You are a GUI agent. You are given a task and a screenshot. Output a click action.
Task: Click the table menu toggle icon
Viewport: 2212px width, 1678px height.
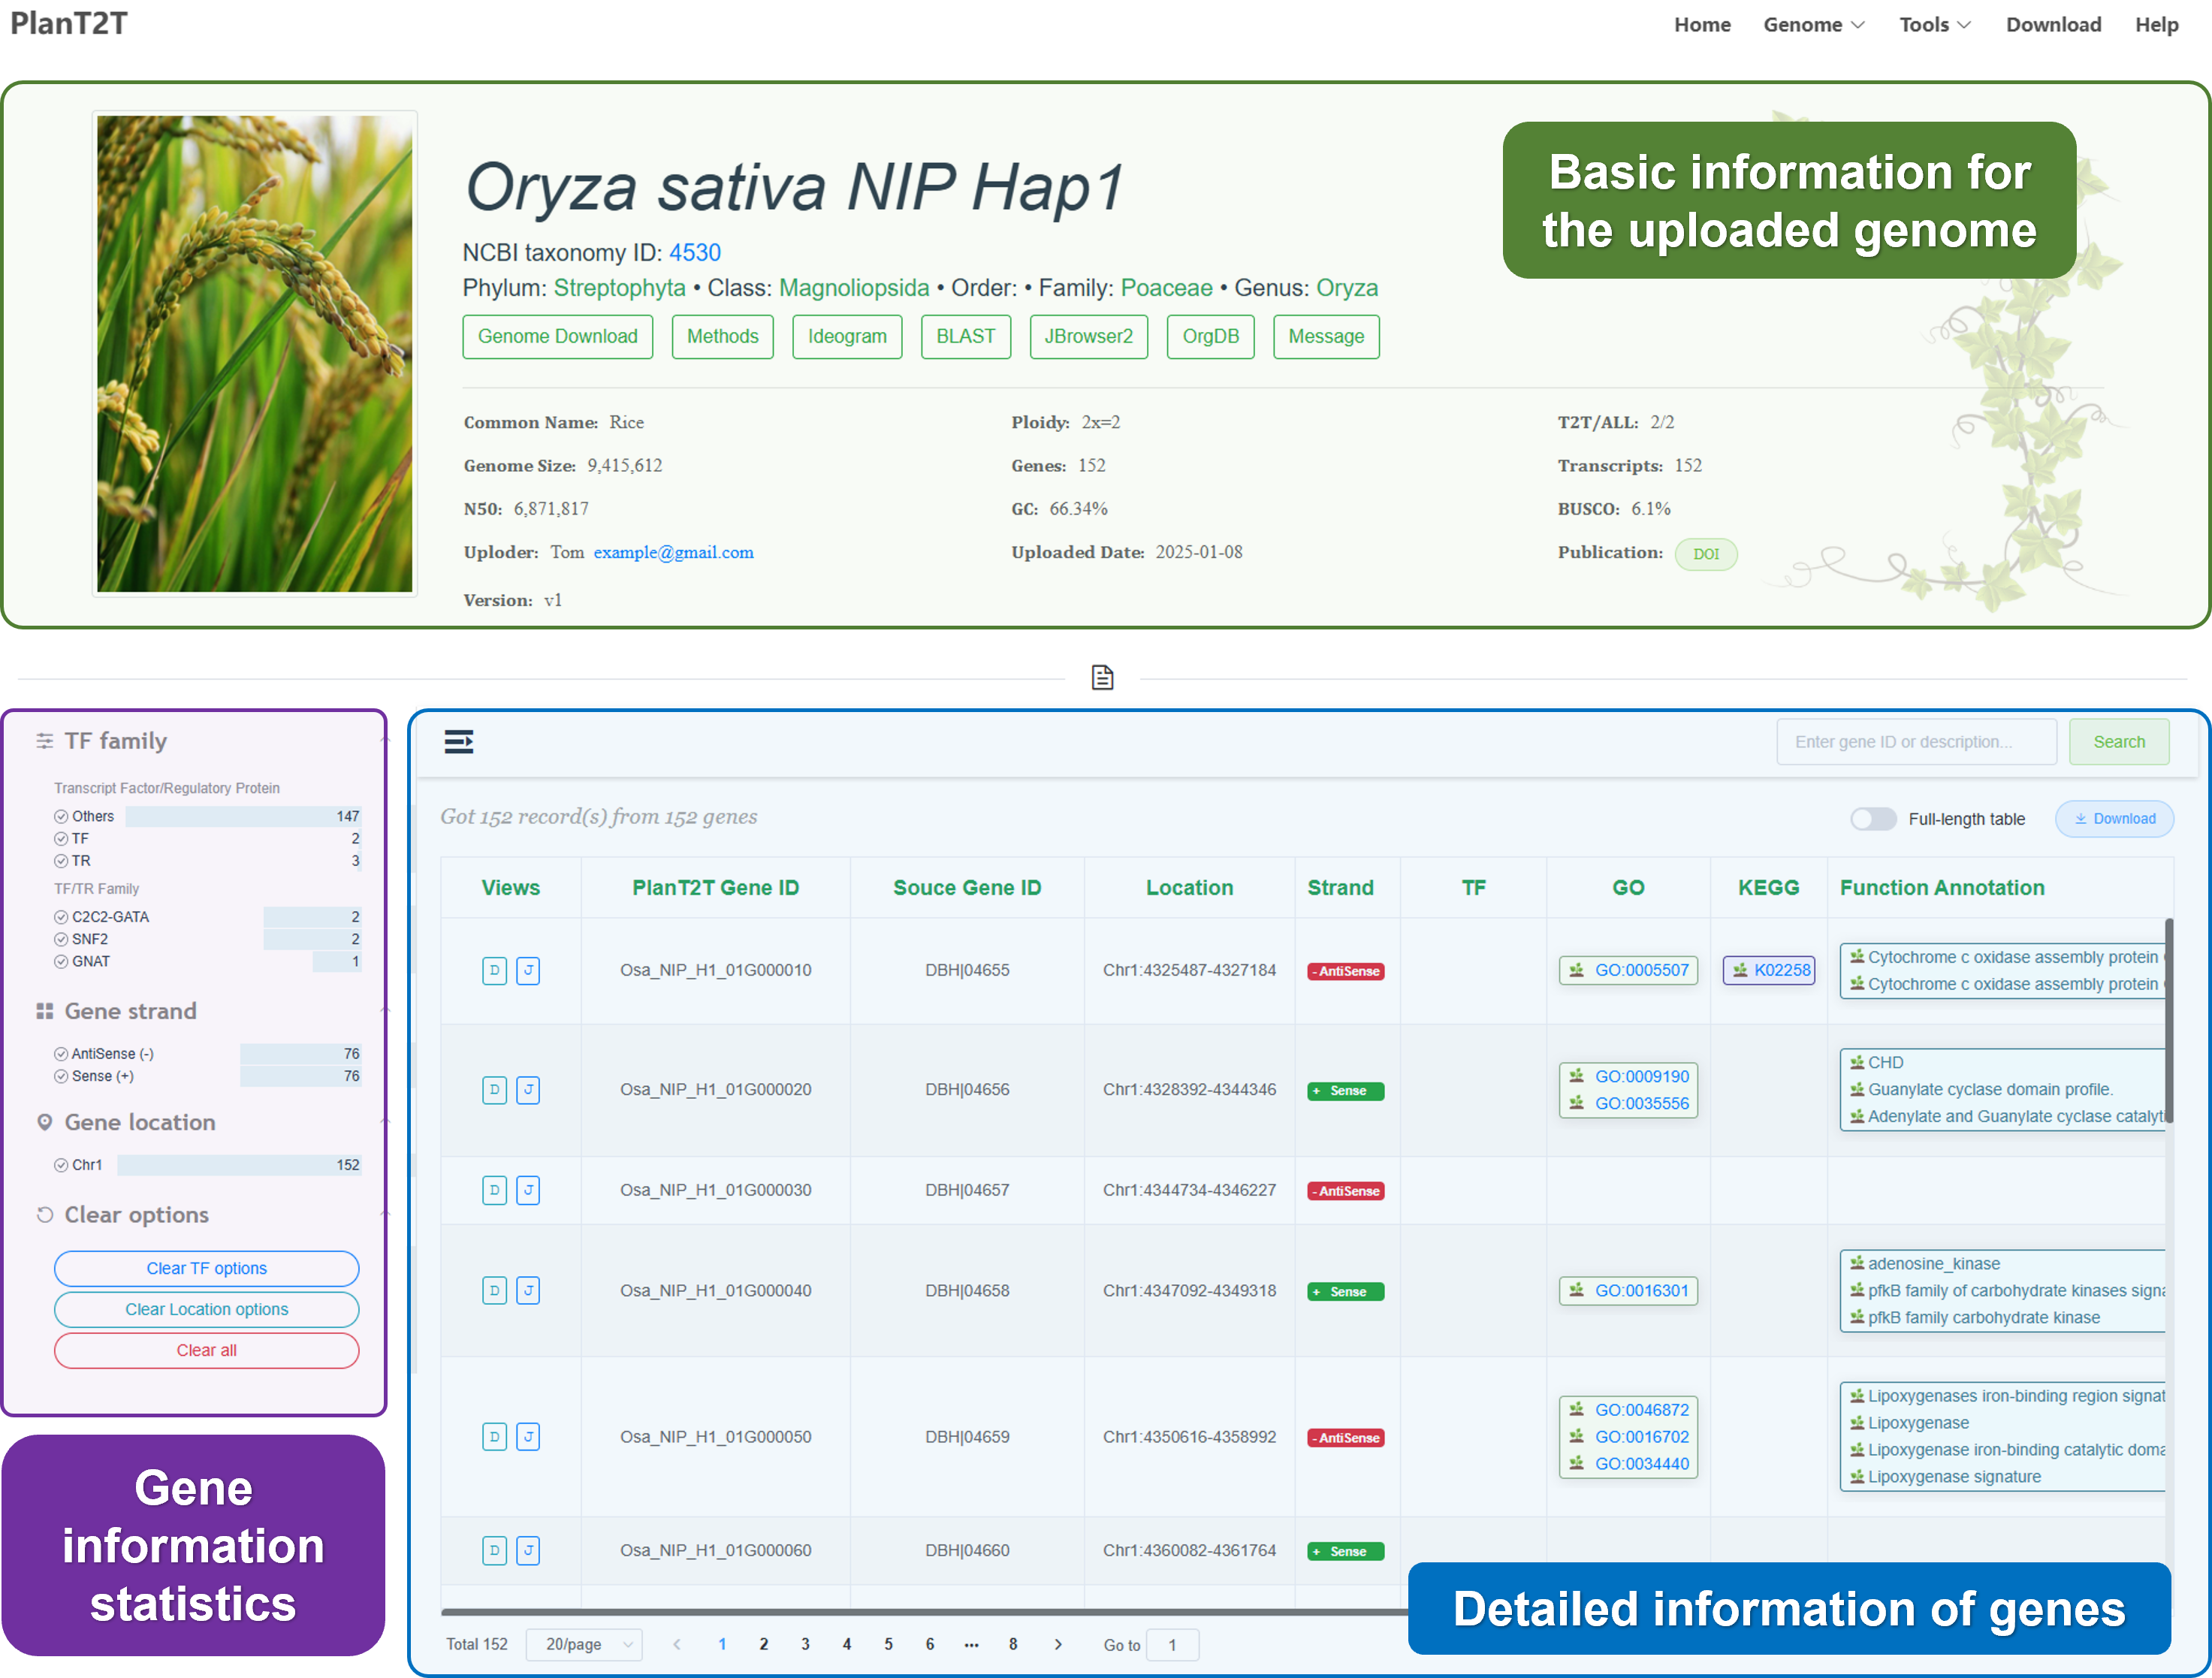(x=458, y=742)
